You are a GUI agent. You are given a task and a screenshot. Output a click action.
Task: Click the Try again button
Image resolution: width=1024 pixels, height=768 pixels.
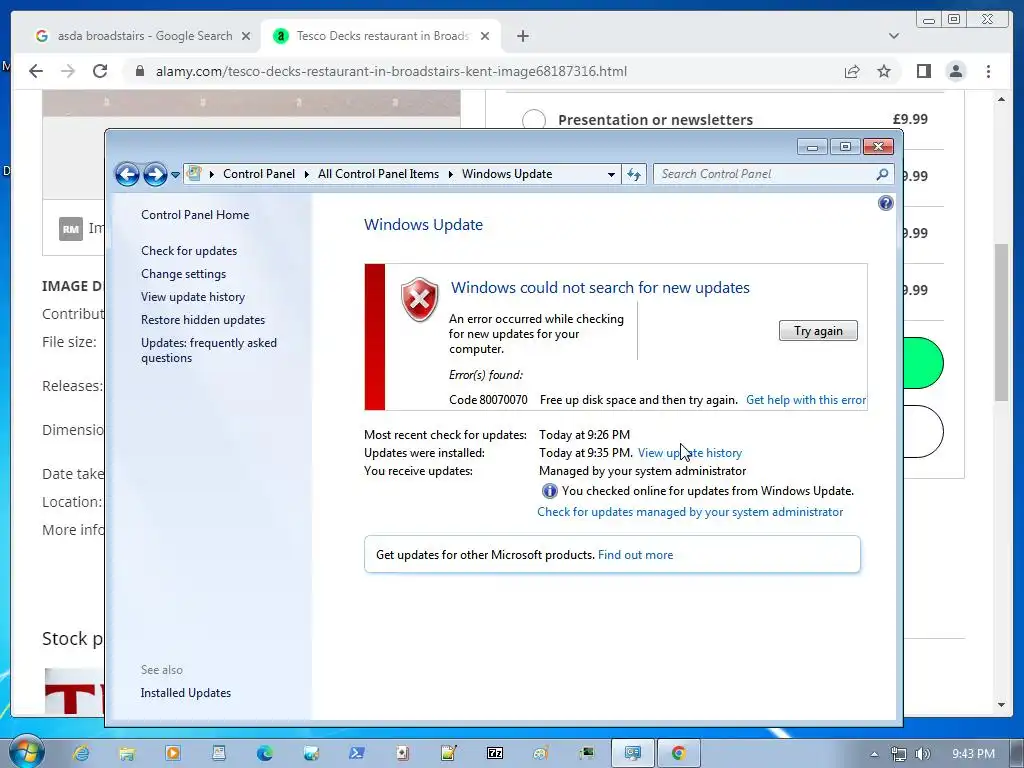[x=818, y=330]
